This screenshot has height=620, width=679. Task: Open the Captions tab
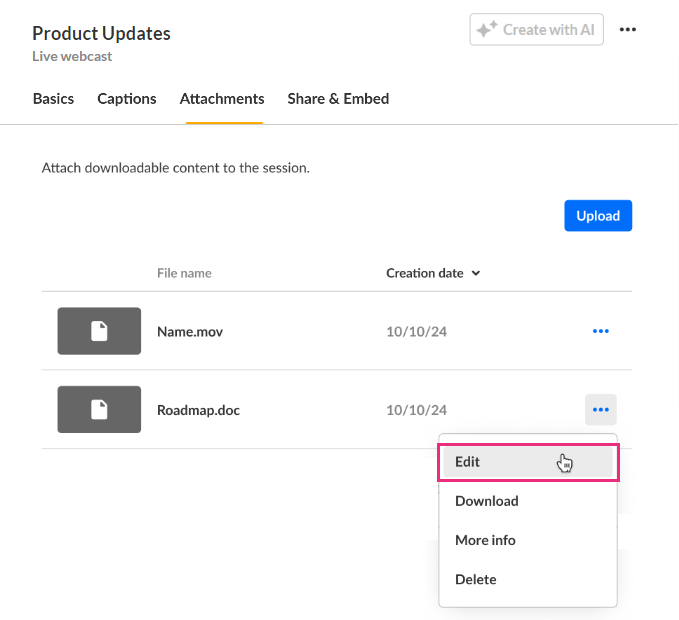coord(127,99)
